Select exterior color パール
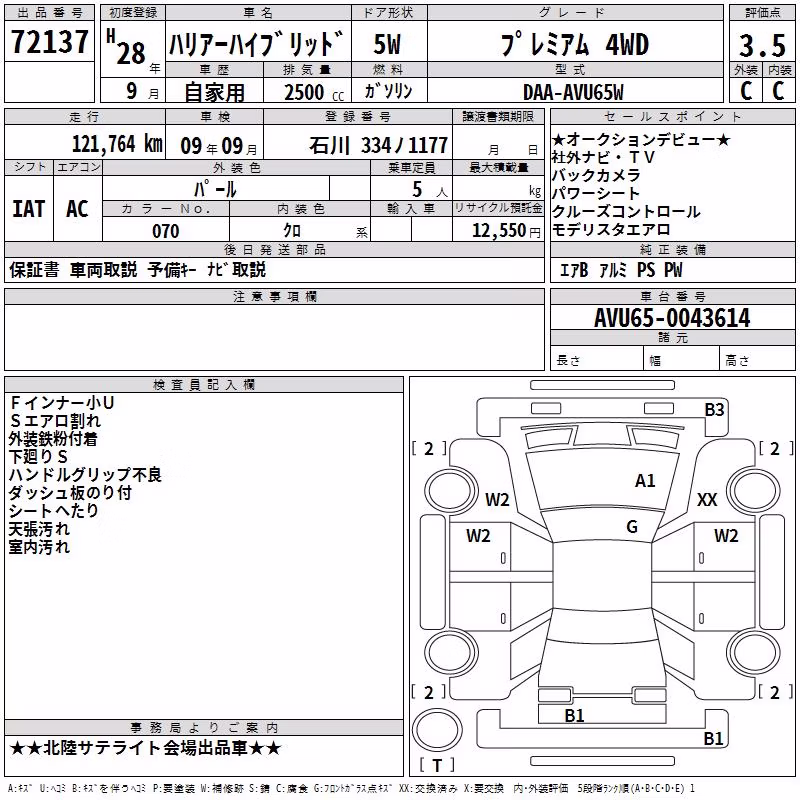This screenshot has height=800, width=800. click(x=215, y=190)
